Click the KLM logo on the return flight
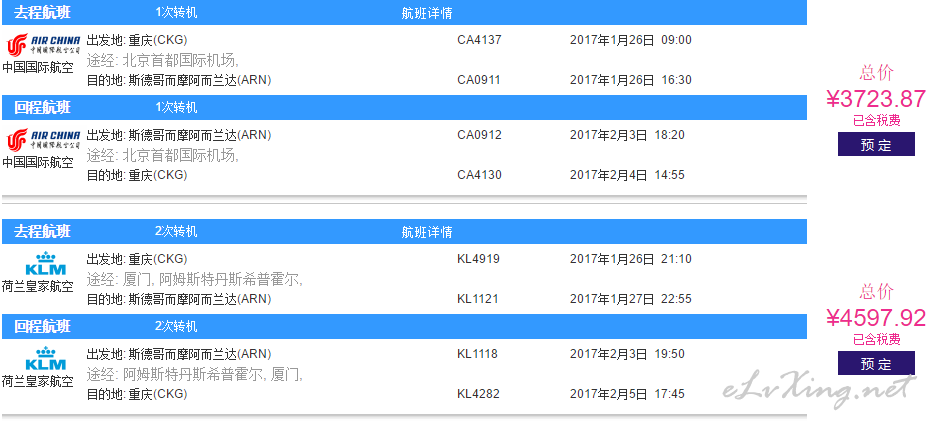927x422 pixels. [x=46, y=358]
